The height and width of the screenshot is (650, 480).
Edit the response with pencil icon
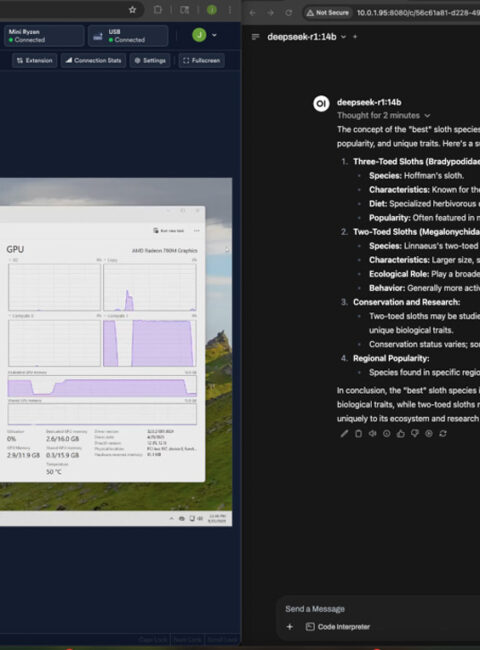344,434
